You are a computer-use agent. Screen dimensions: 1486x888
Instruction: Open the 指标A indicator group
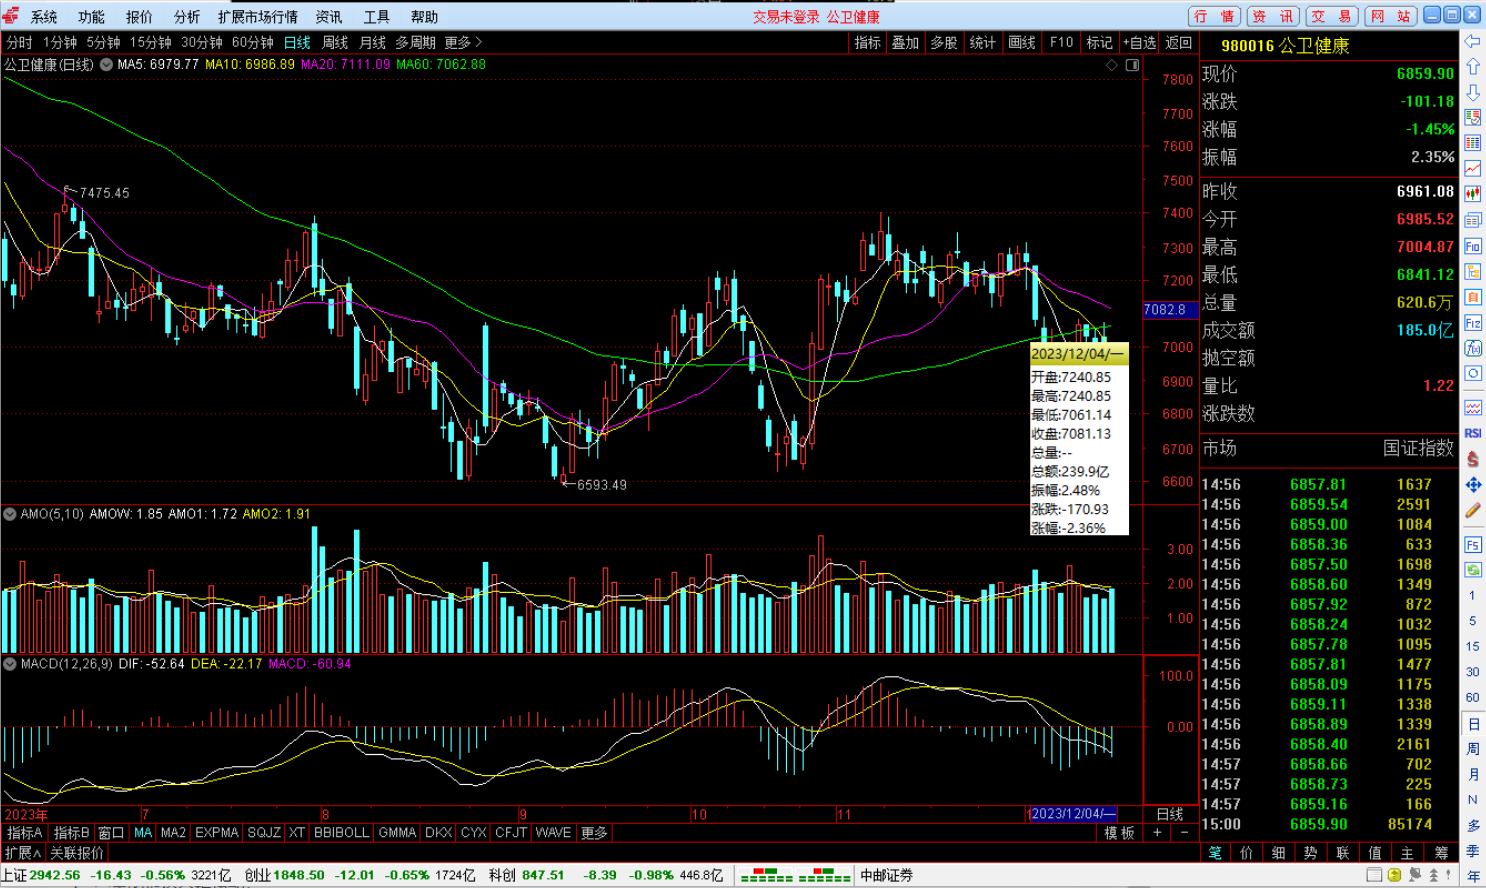pos(24,833)
